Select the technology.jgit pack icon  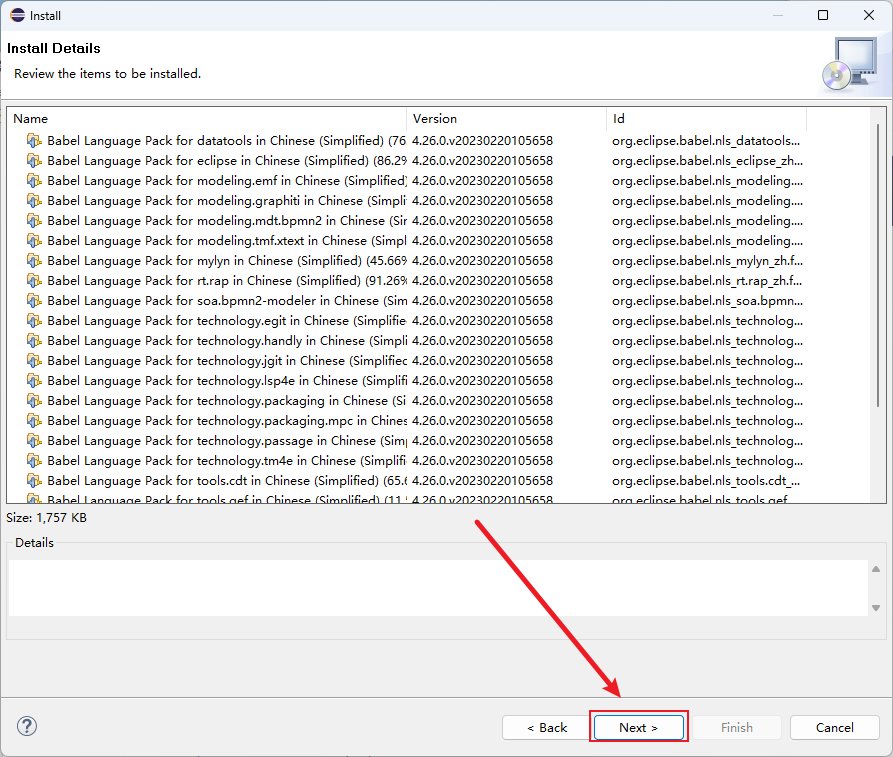[34, 361]
